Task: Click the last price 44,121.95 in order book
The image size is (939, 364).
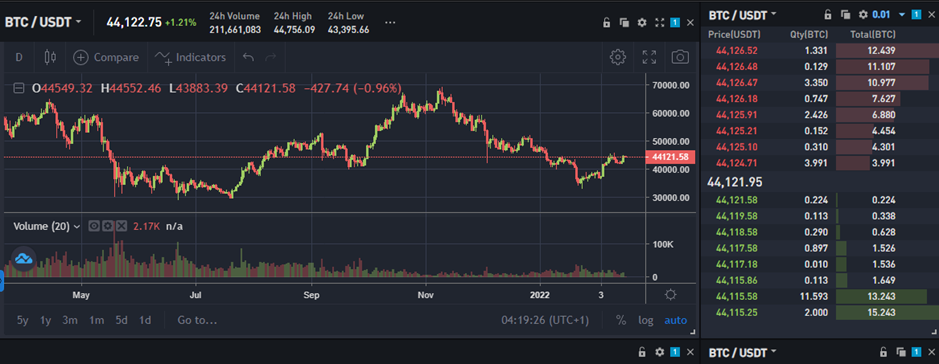Action: pos(735,181)
